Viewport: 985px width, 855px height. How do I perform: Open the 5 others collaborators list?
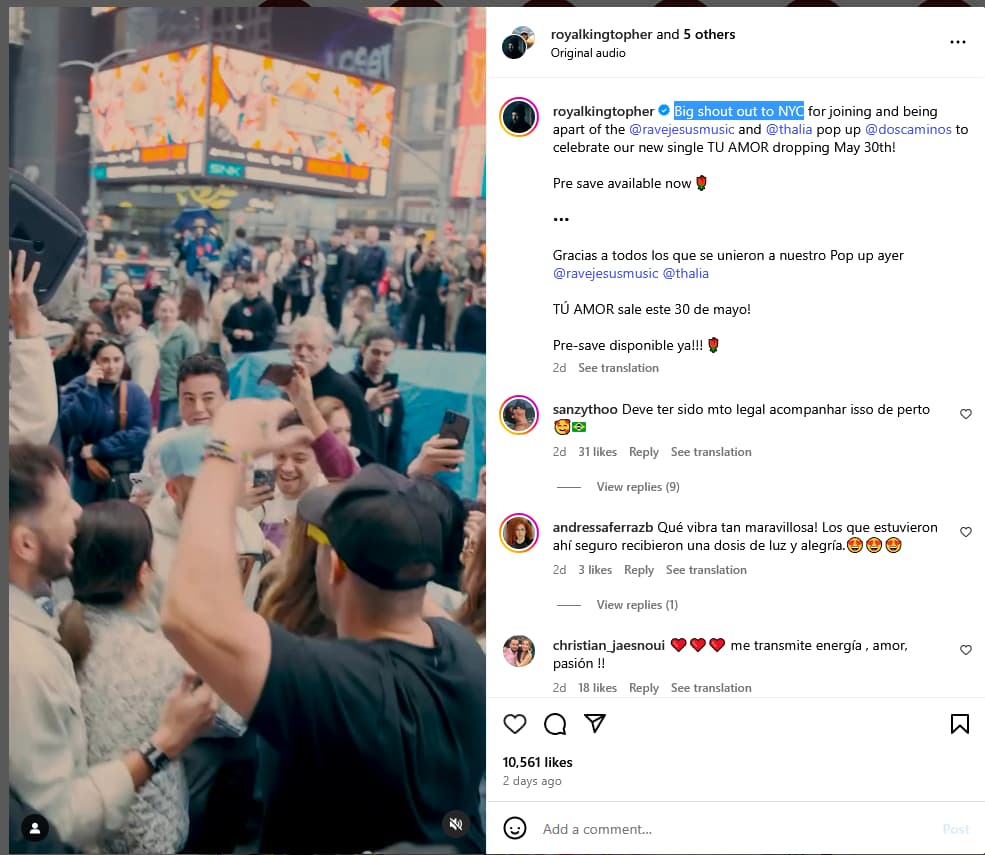coord(709,35)
